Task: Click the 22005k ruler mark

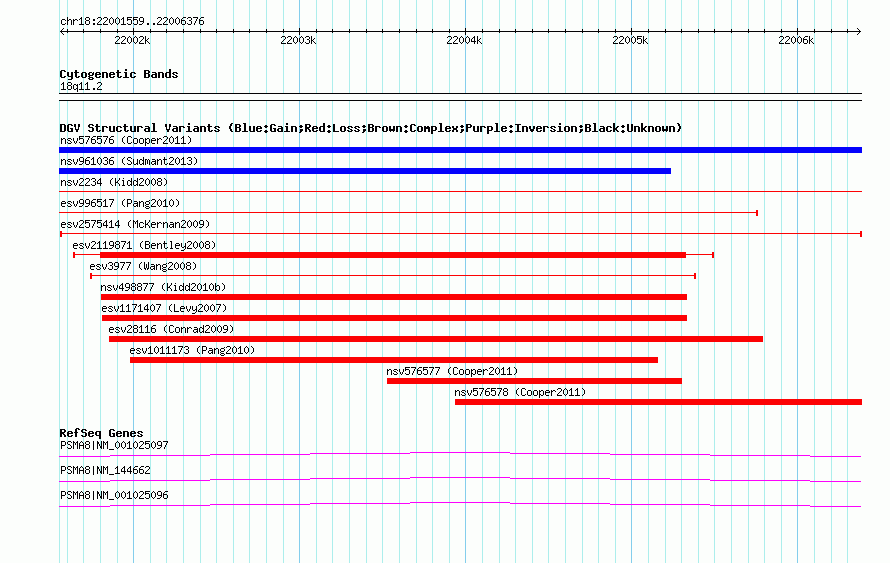Action: point(630,40)
